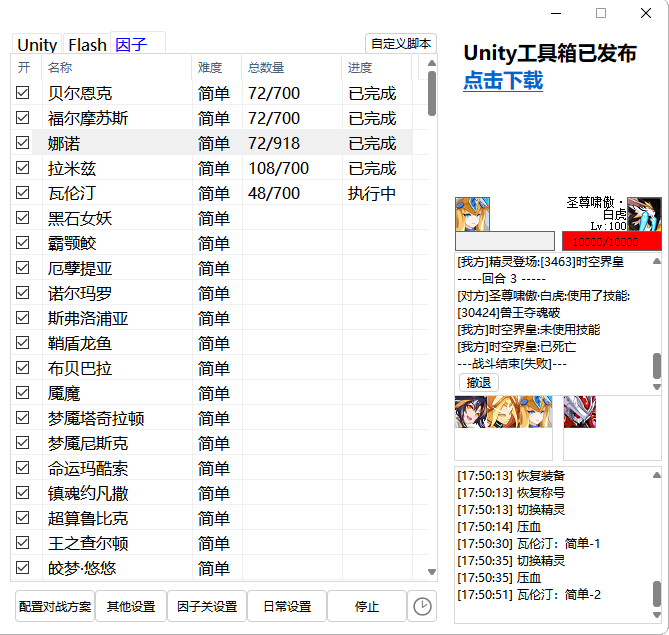Viewport: 669px width, 635px height.
Task: Click the 停止 stop button
Action: coord(367,606)
